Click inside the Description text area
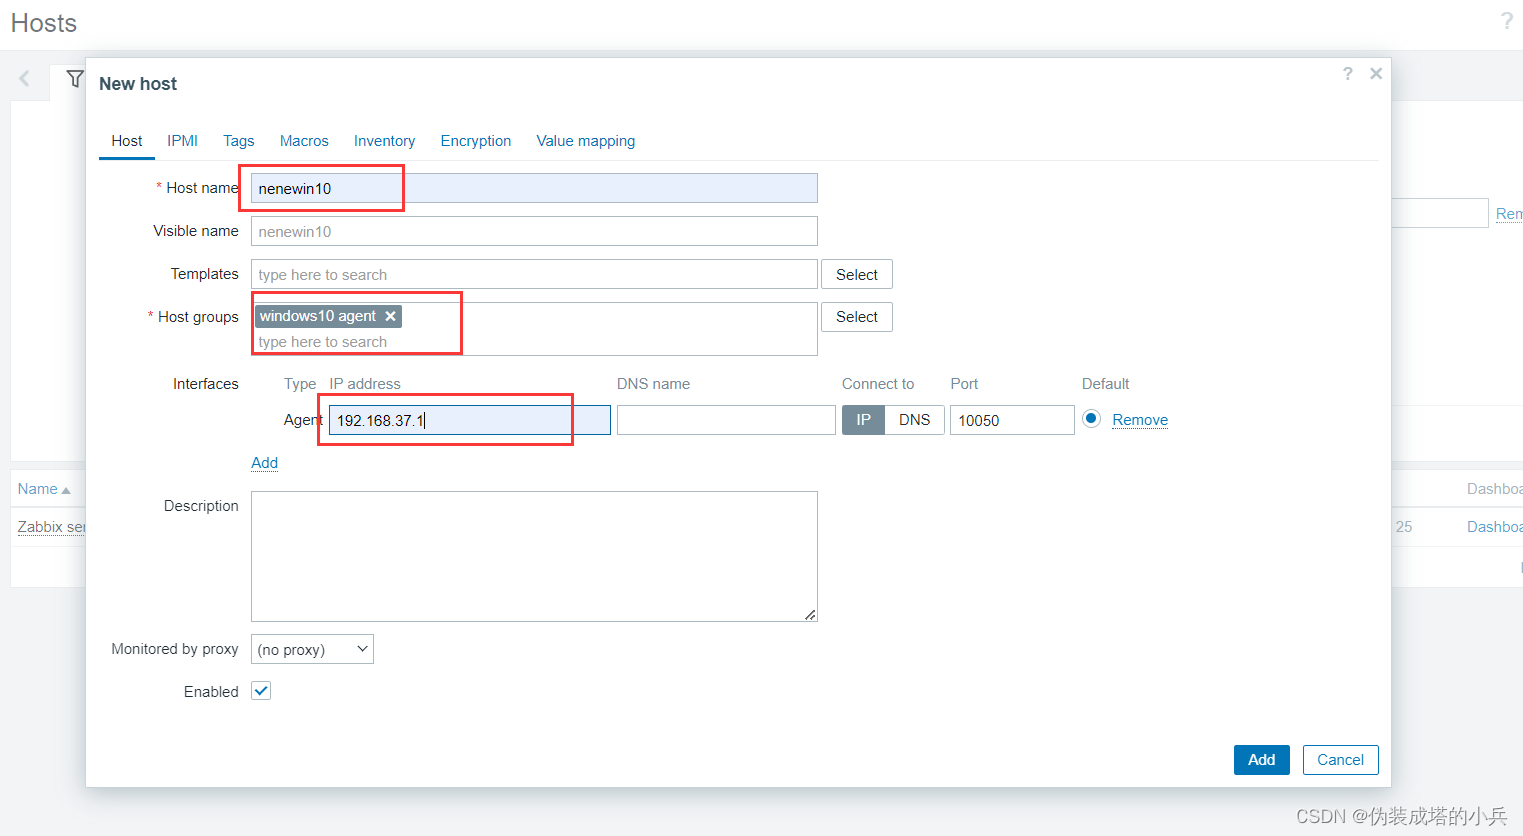 (534, 556)
